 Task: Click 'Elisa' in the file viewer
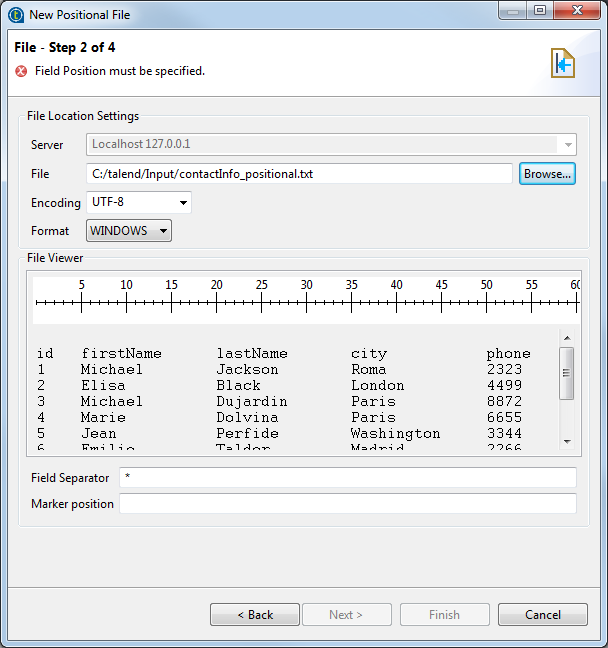coord(103,386)
